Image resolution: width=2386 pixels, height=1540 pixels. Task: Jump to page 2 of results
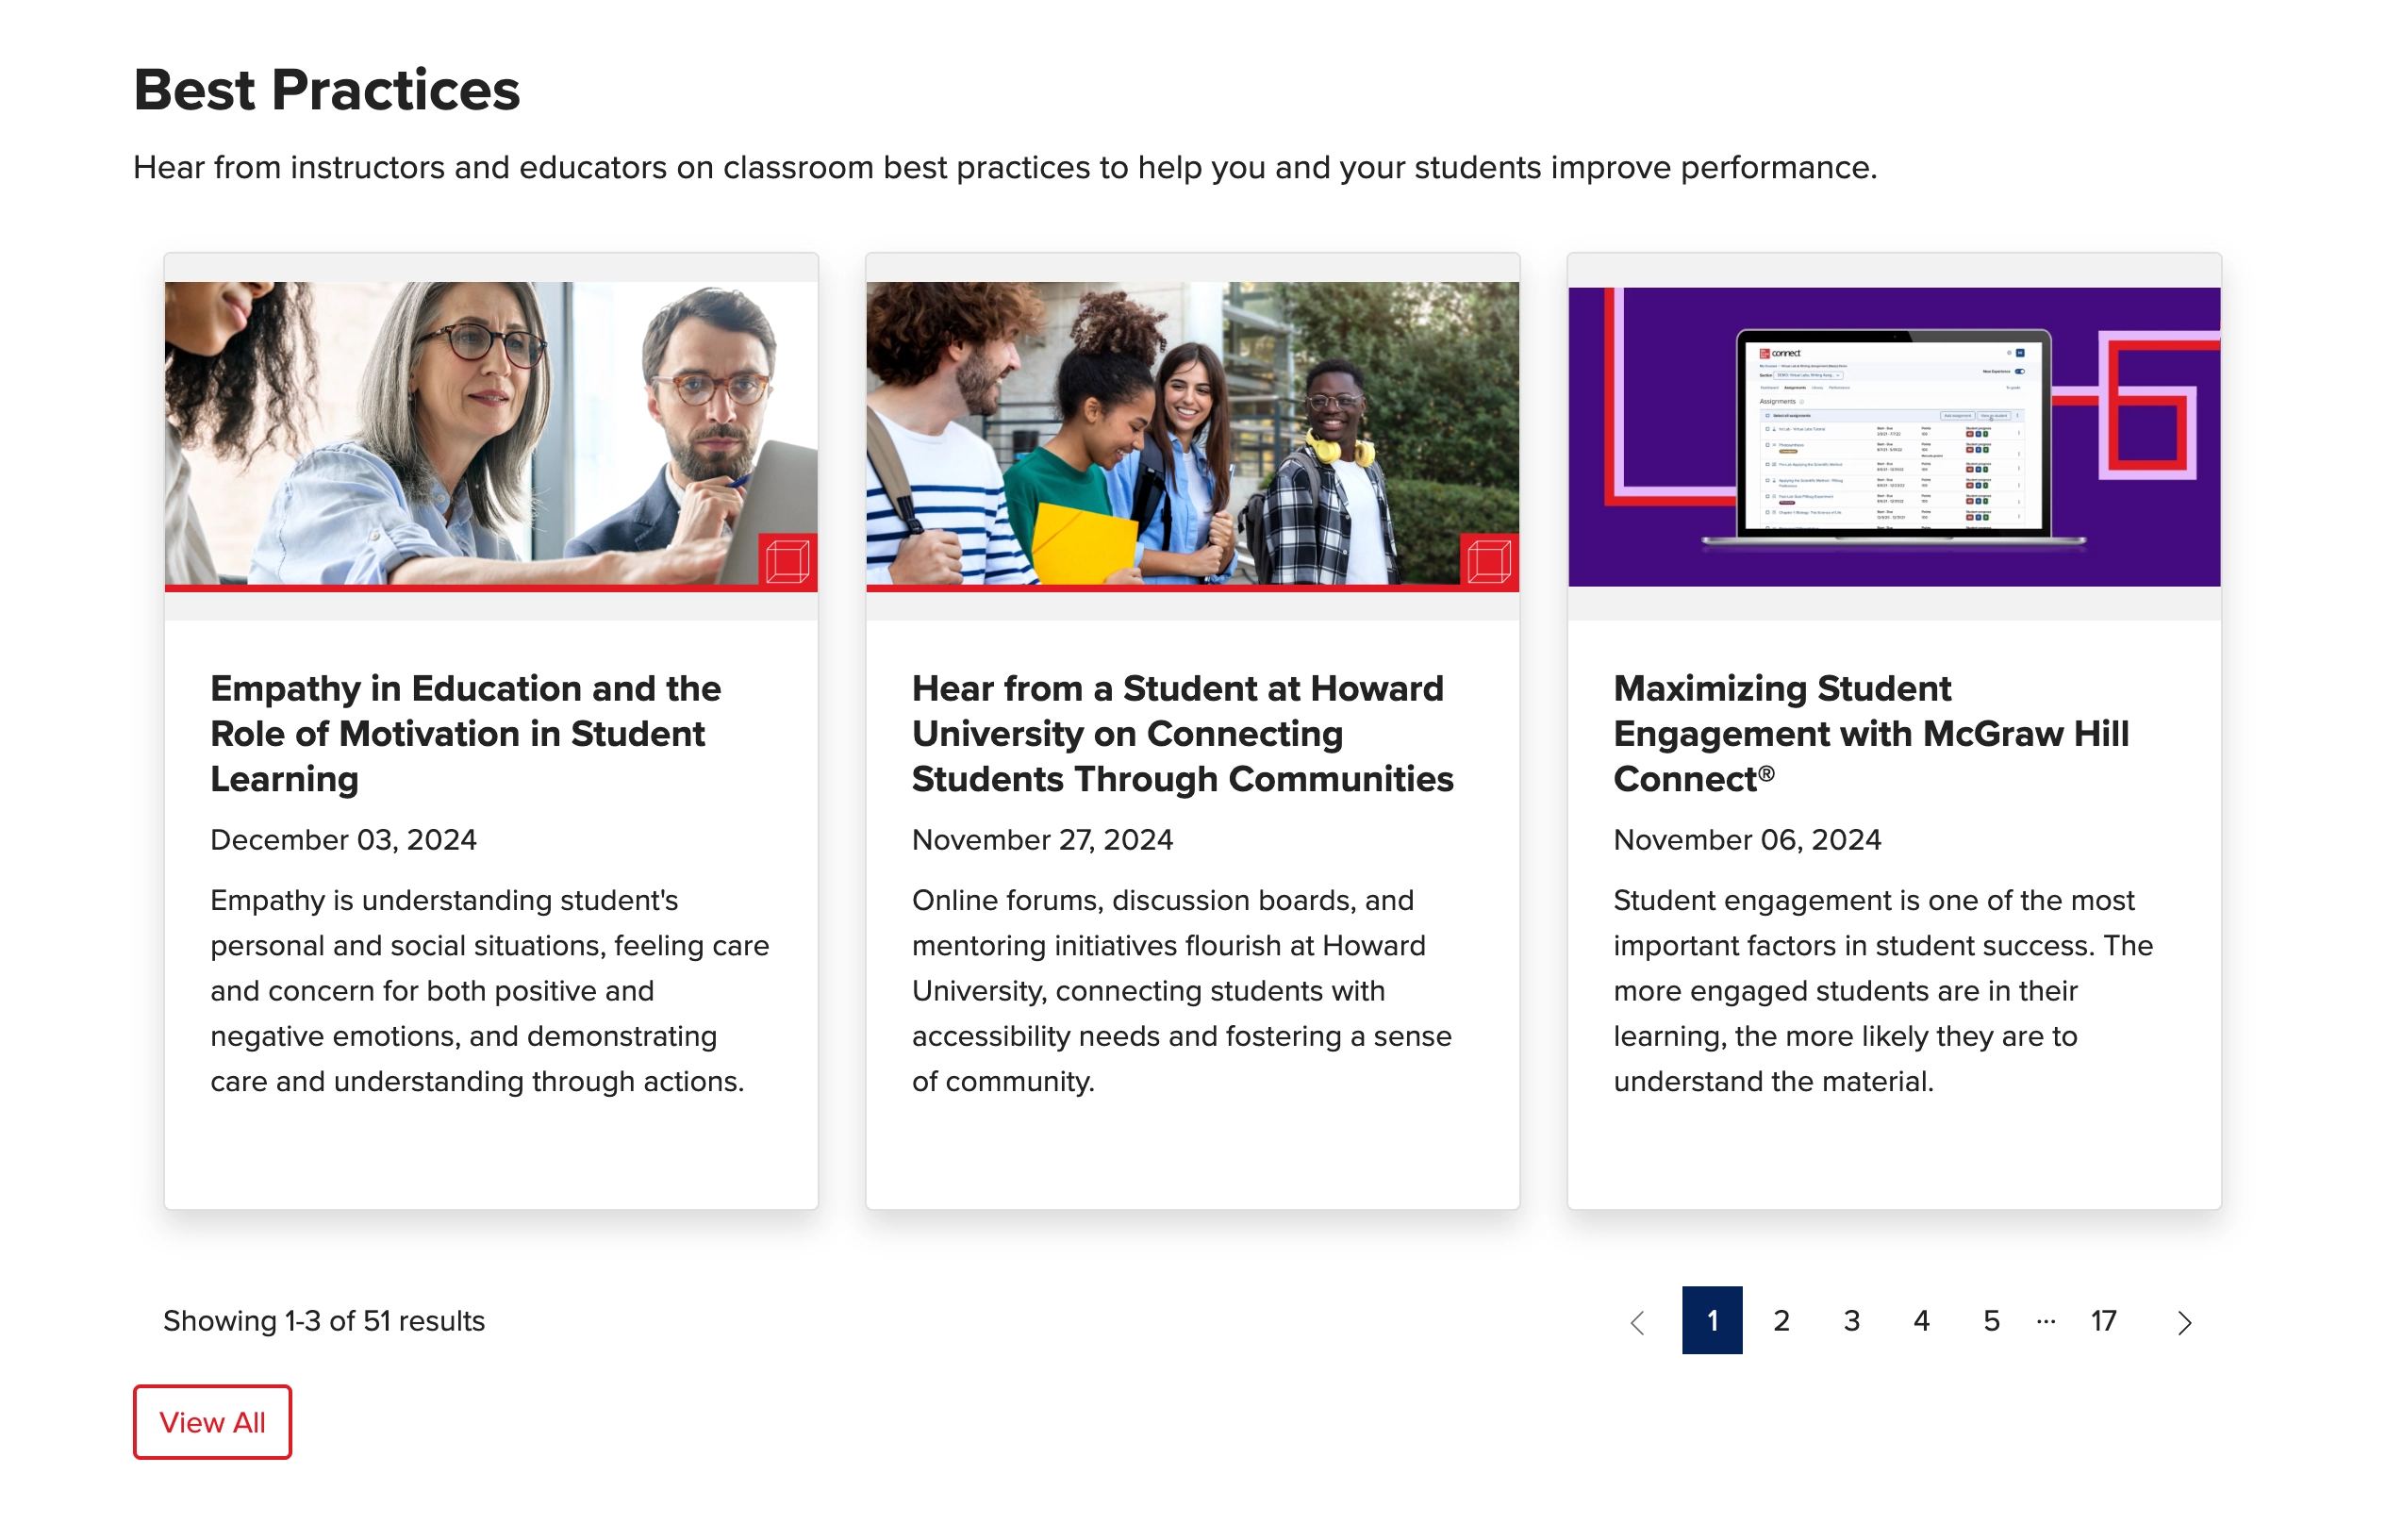tap(1780, 1320)
